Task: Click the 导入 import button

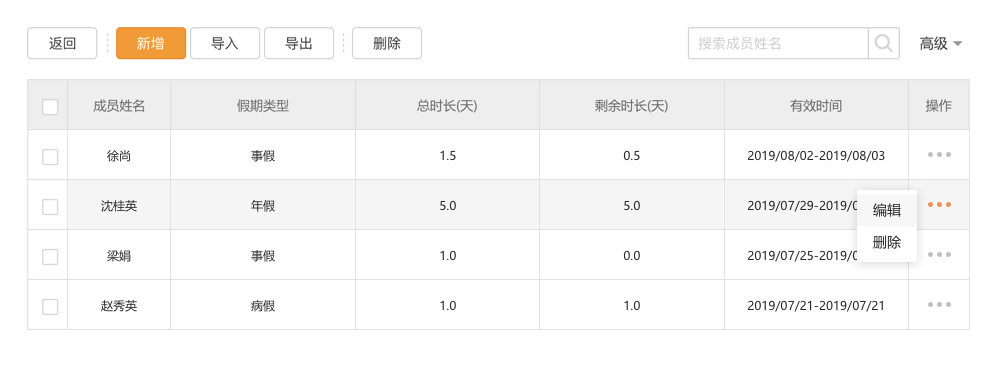Action: (x=225, y=43)
